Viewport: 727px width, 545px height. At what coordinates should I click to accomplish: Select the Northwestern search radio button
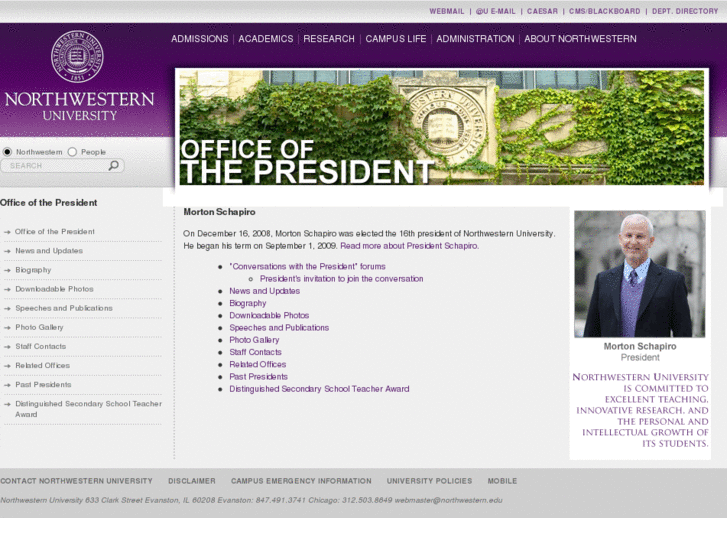pyautogui.click(x=8, y=152)
